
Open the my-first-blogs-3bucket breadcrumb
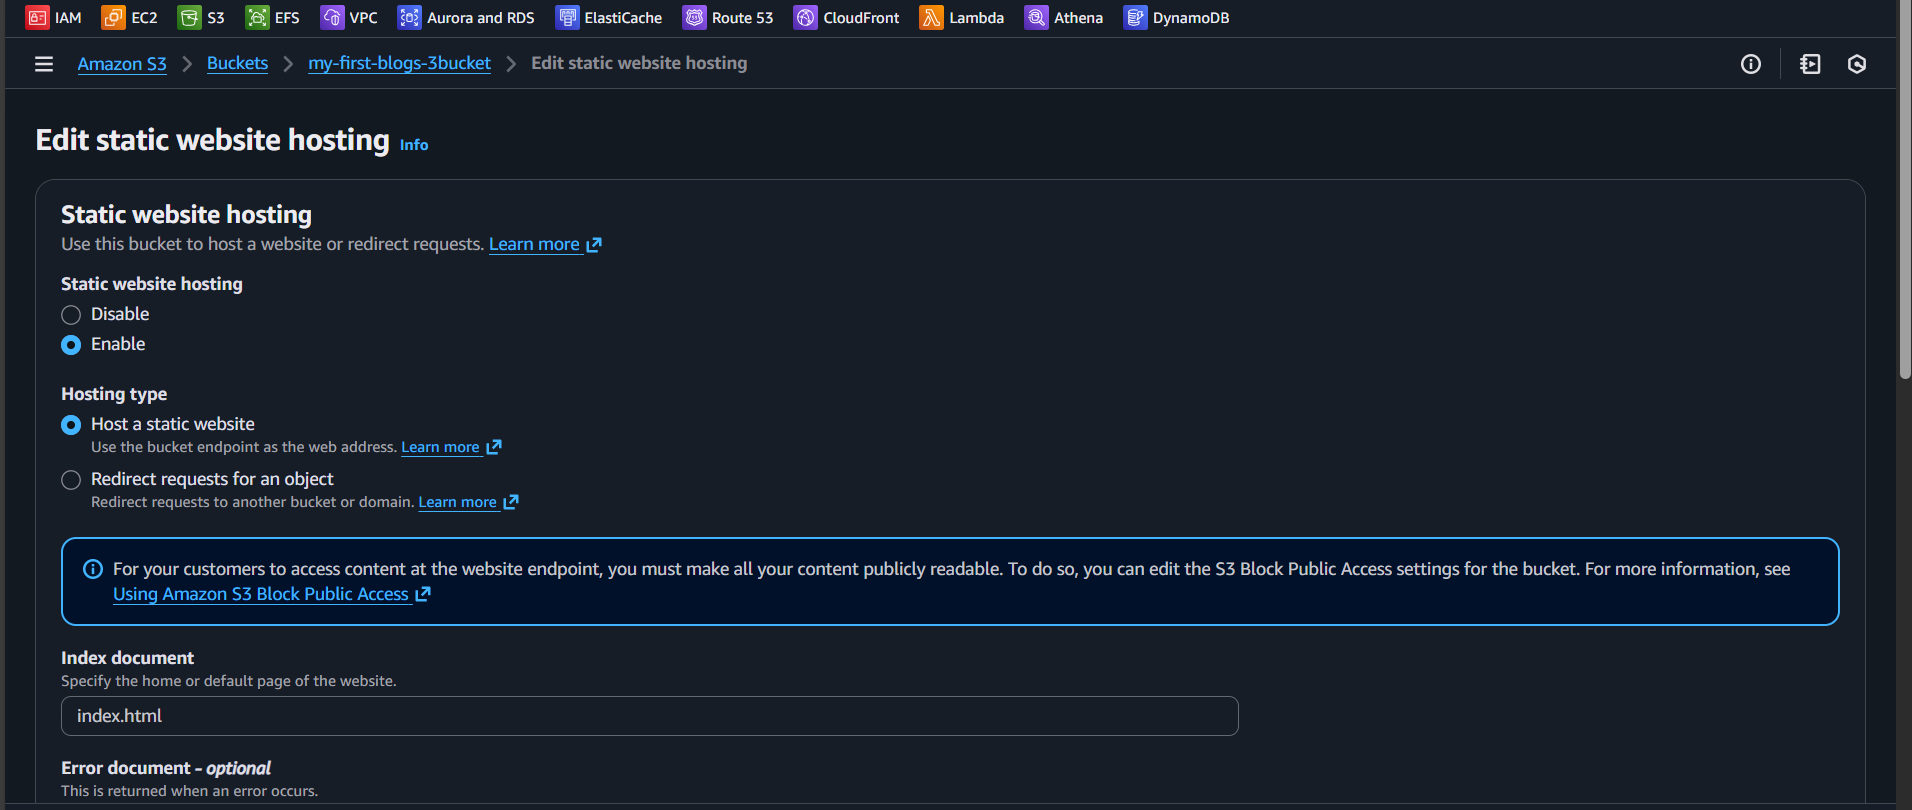(x=399, y=63)
